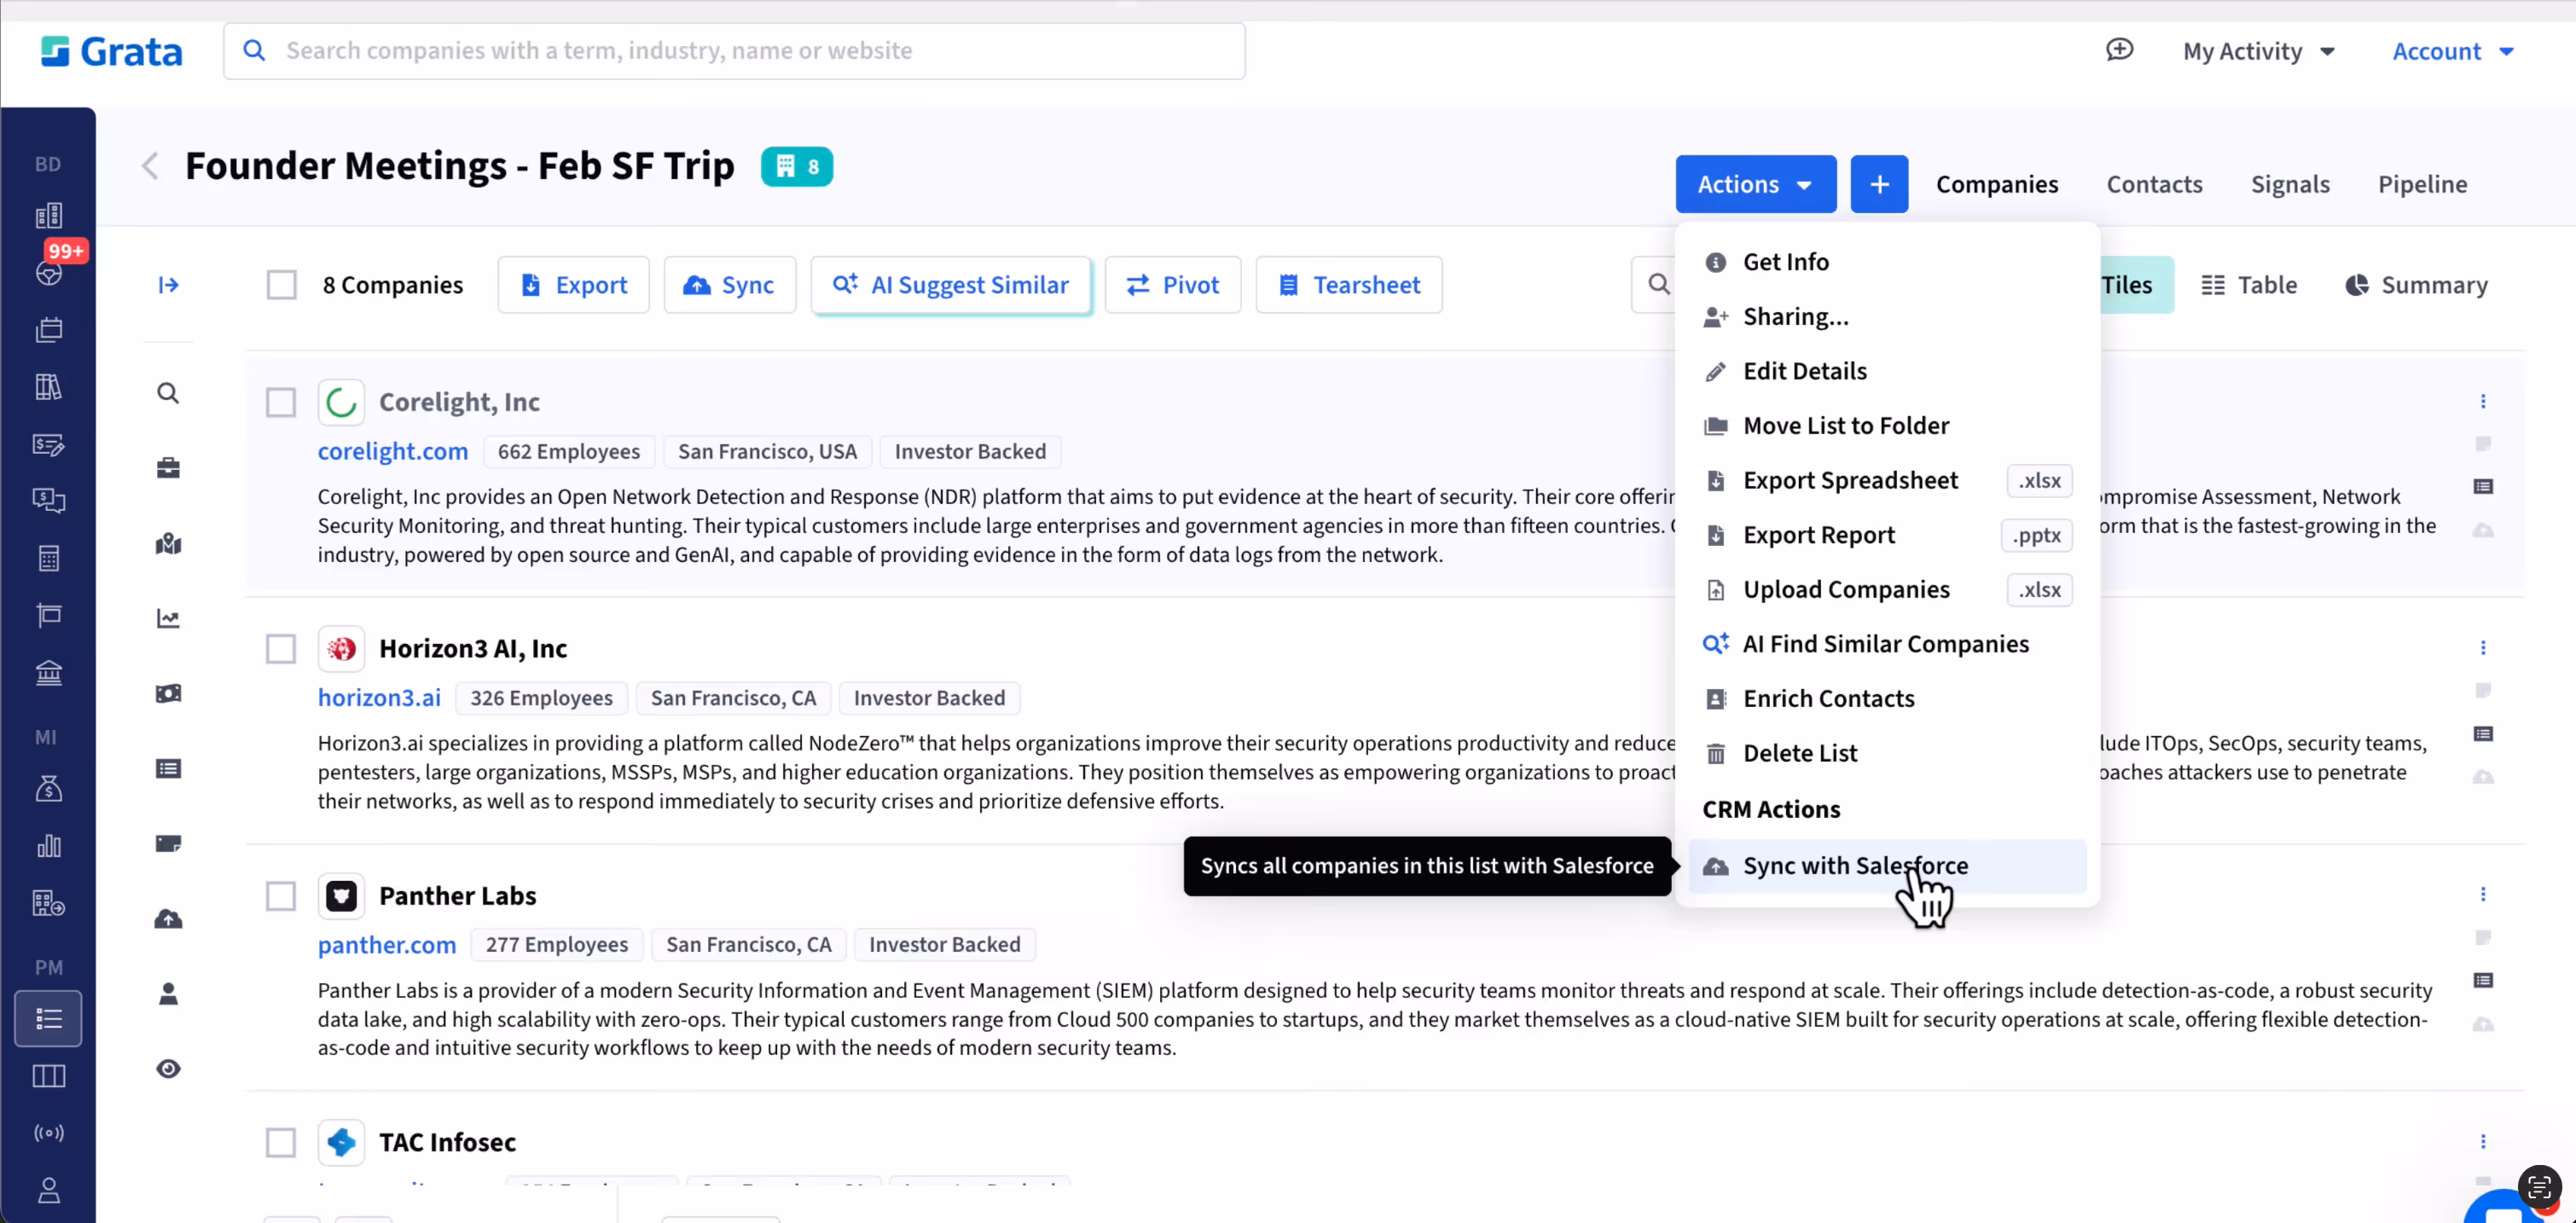This screenshot has height=1223, width=2576.
Task: Click the bank institution icon in left sidebar
Action: (x=48, y=673)
